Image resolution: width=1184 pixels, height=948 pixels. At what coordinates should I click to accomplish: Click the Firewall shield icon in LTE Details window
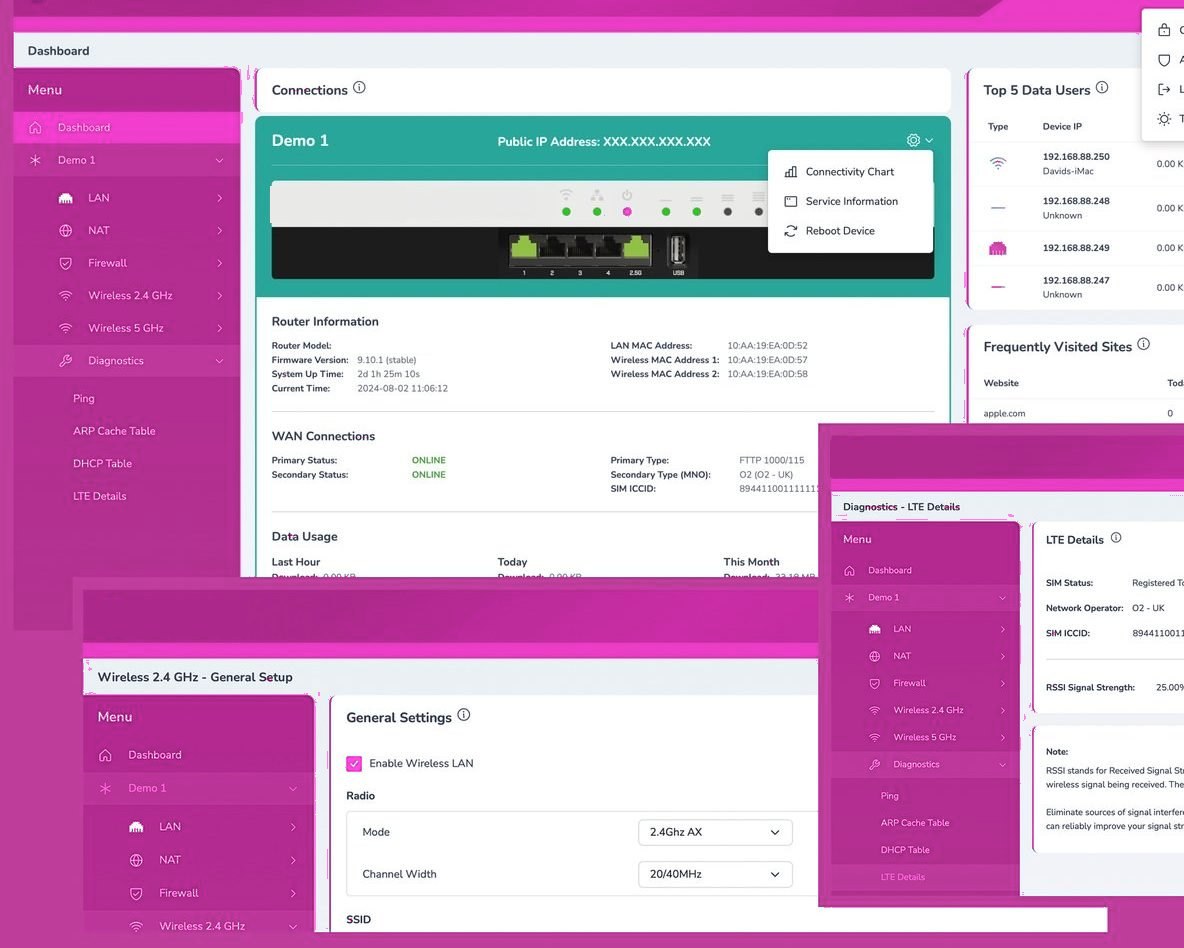pos(874,683)
